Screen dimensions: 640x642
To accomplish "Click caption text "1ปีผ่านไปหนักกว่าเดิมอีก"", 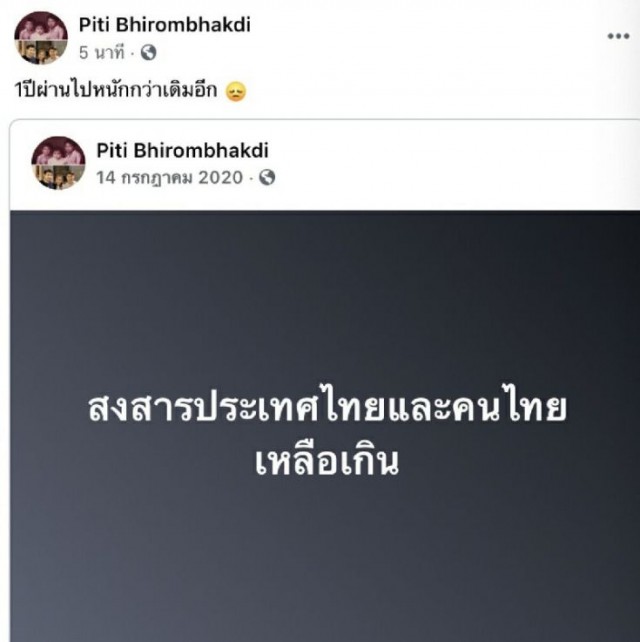I will [x=116, y=90].
